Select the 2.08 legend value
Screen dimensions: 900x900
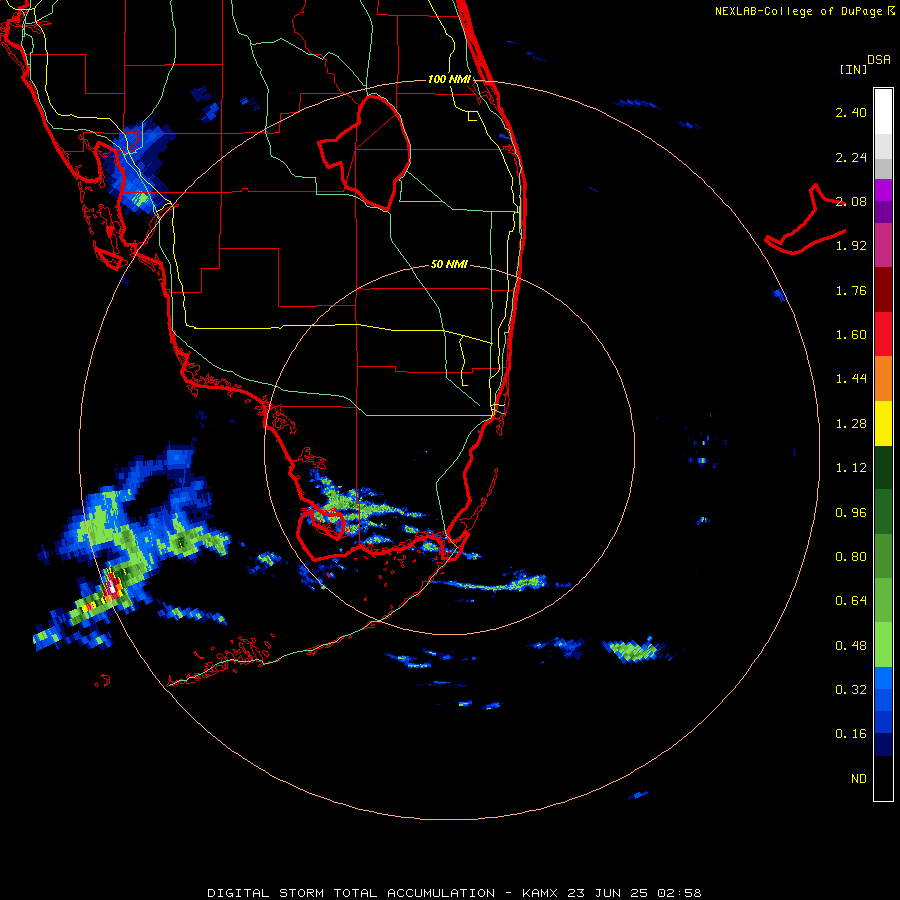point(851,201)
